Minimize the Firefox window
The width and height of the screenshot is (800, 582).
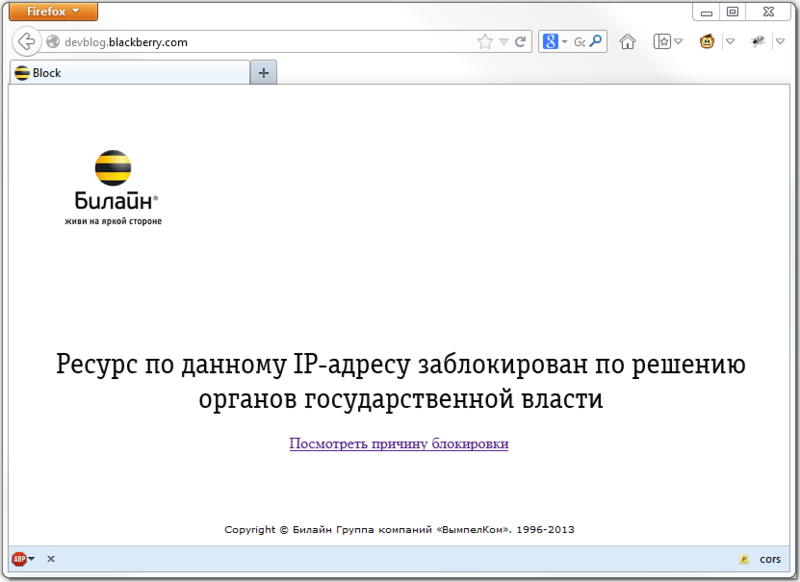click(706, 12)
